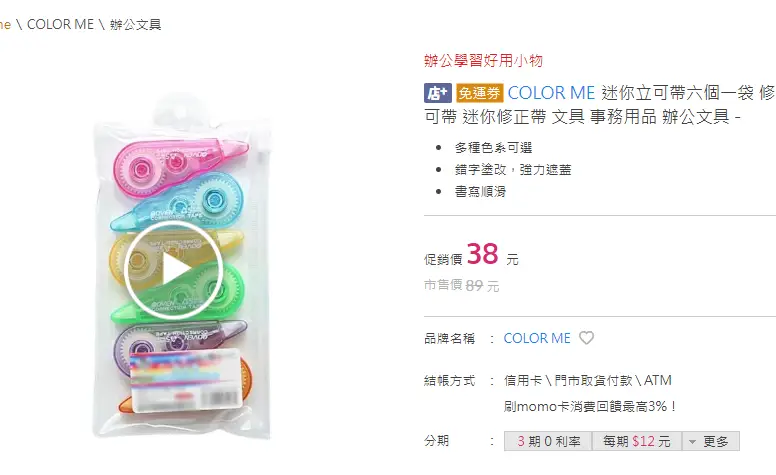The image size is (776, 475).
Task: Click the COLOR ME link in the product title
Action: click(551, 93)
